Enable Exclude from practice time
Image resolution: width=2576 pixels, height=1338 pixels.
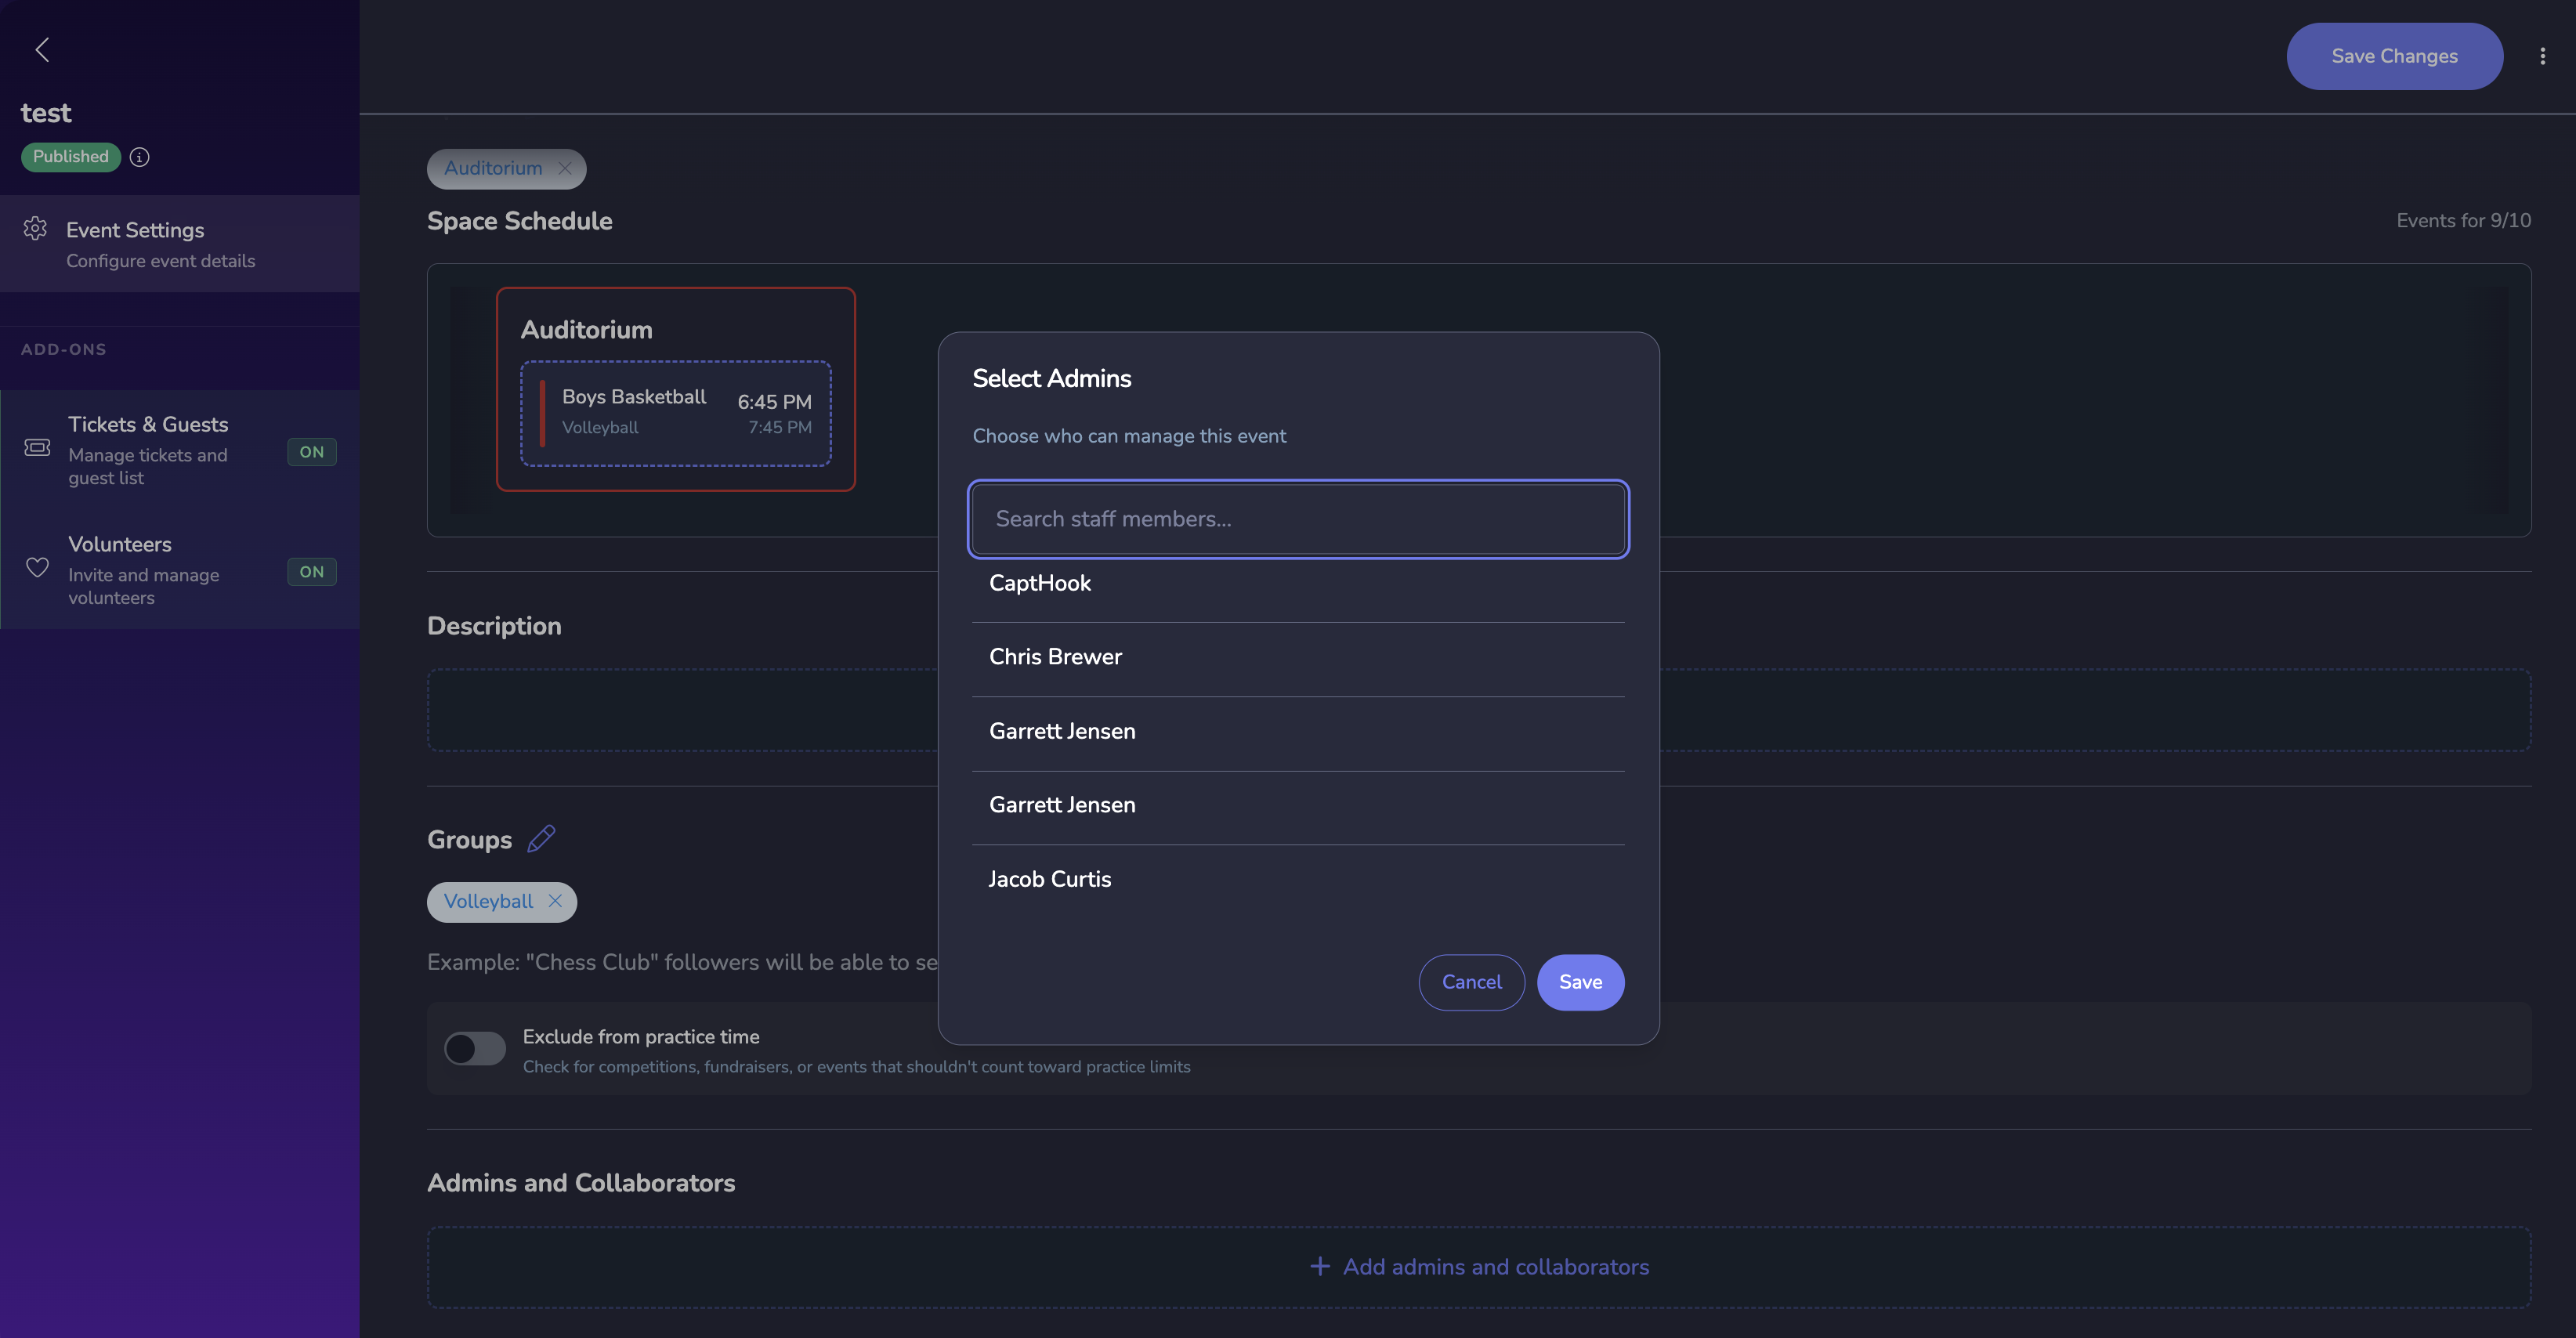[x=474, y=1048]
